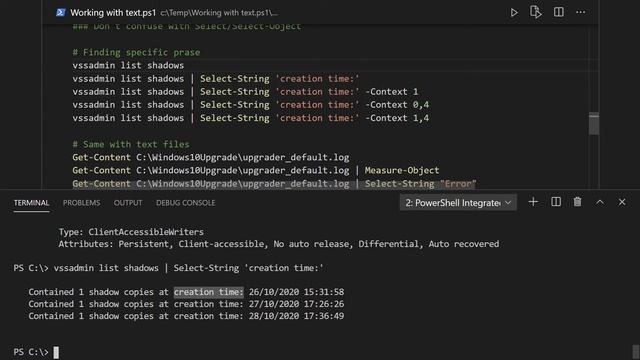Screen dimensions: 640x360
Task: Click the terminal line dated 27/10/2020 17:26:26
Action: [186, 304]
